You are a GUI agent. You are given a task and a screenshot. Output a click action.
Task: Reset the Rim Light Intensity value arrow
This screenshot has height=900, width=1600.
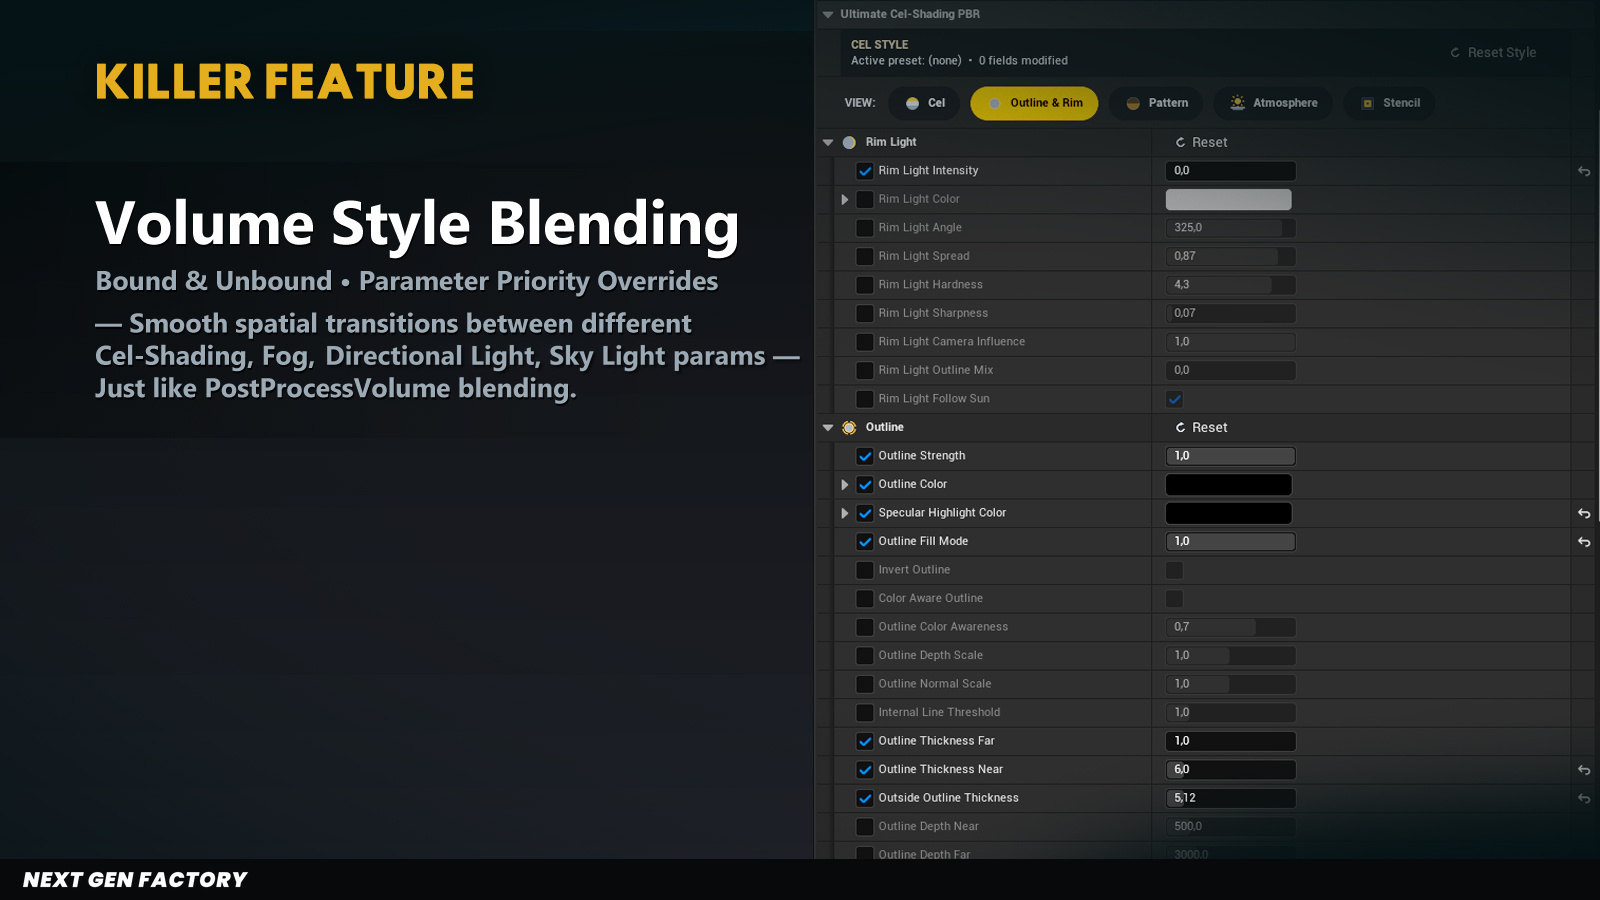click(1584, 171)
